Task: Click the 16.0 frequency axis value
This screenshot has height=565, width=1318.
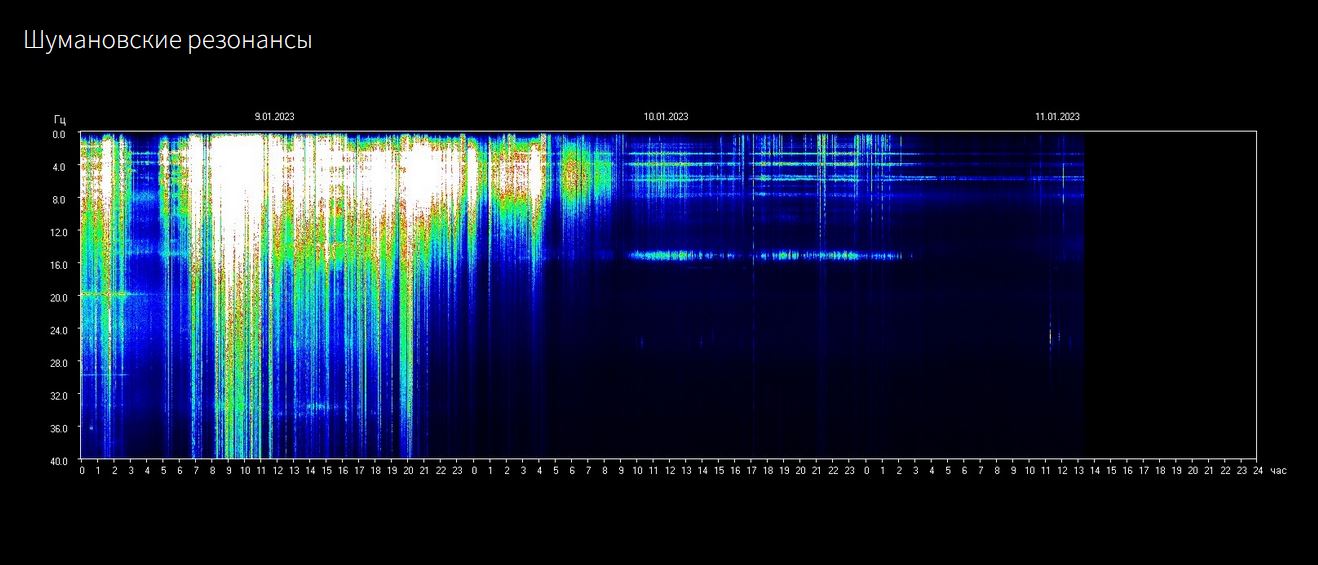Action: (58, 264)
